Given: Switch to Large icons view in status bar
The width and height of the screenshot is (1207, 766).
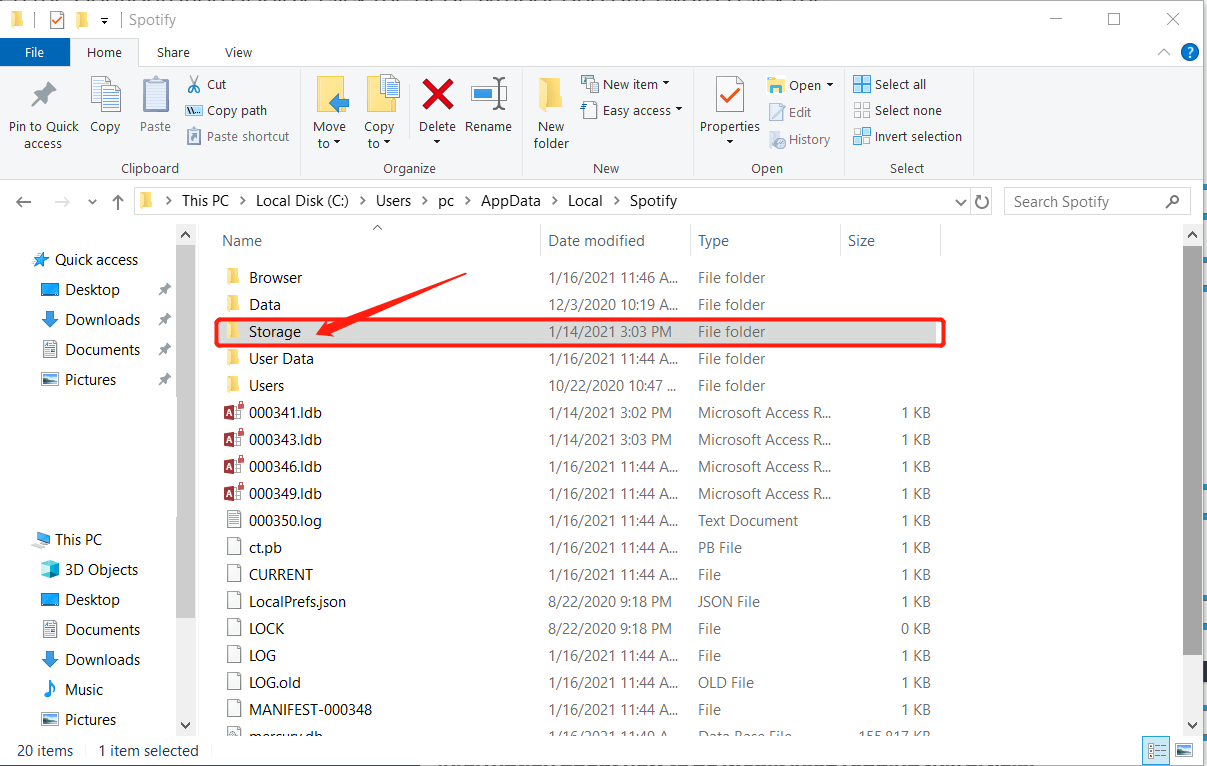Looking at the screenshot, I should (x=1183, y=750).
